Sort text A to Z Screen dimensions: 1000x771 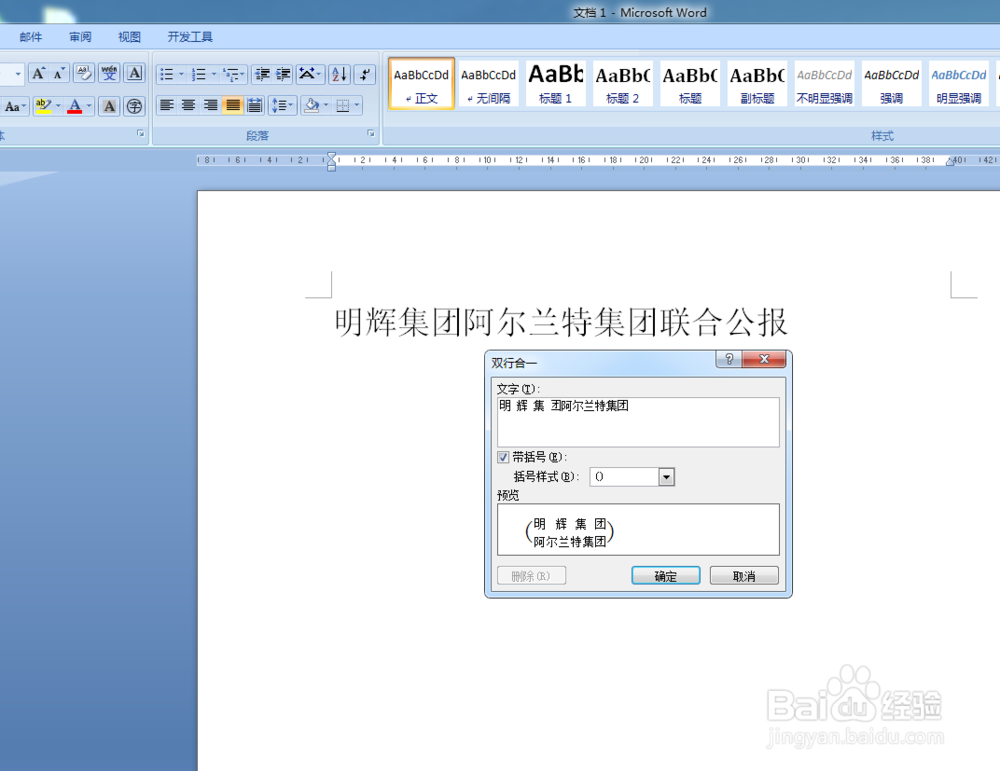(339, 75)
